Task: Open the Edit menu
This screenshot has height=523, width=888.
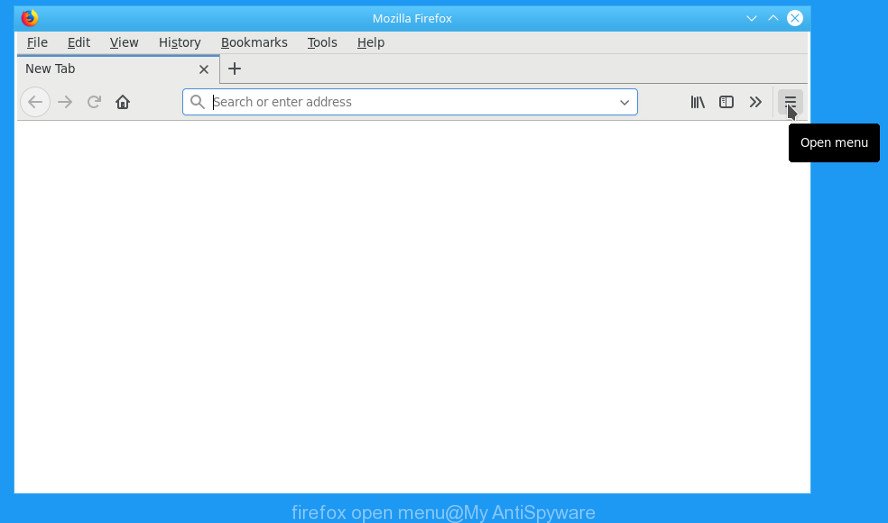Action: pos(79,42)
